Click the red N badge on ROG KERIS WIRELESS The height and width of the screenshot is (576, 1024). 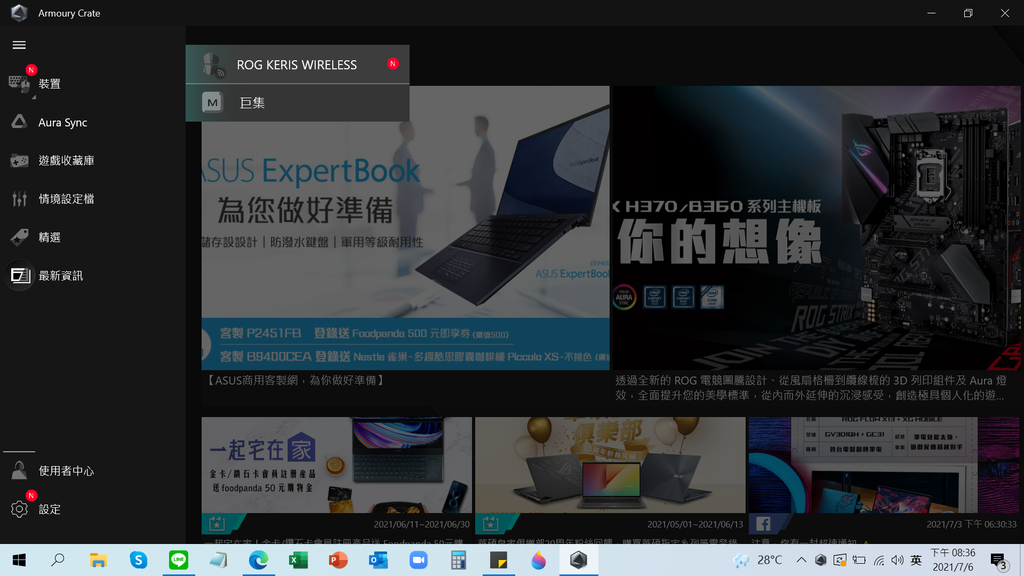coord(392,63)
